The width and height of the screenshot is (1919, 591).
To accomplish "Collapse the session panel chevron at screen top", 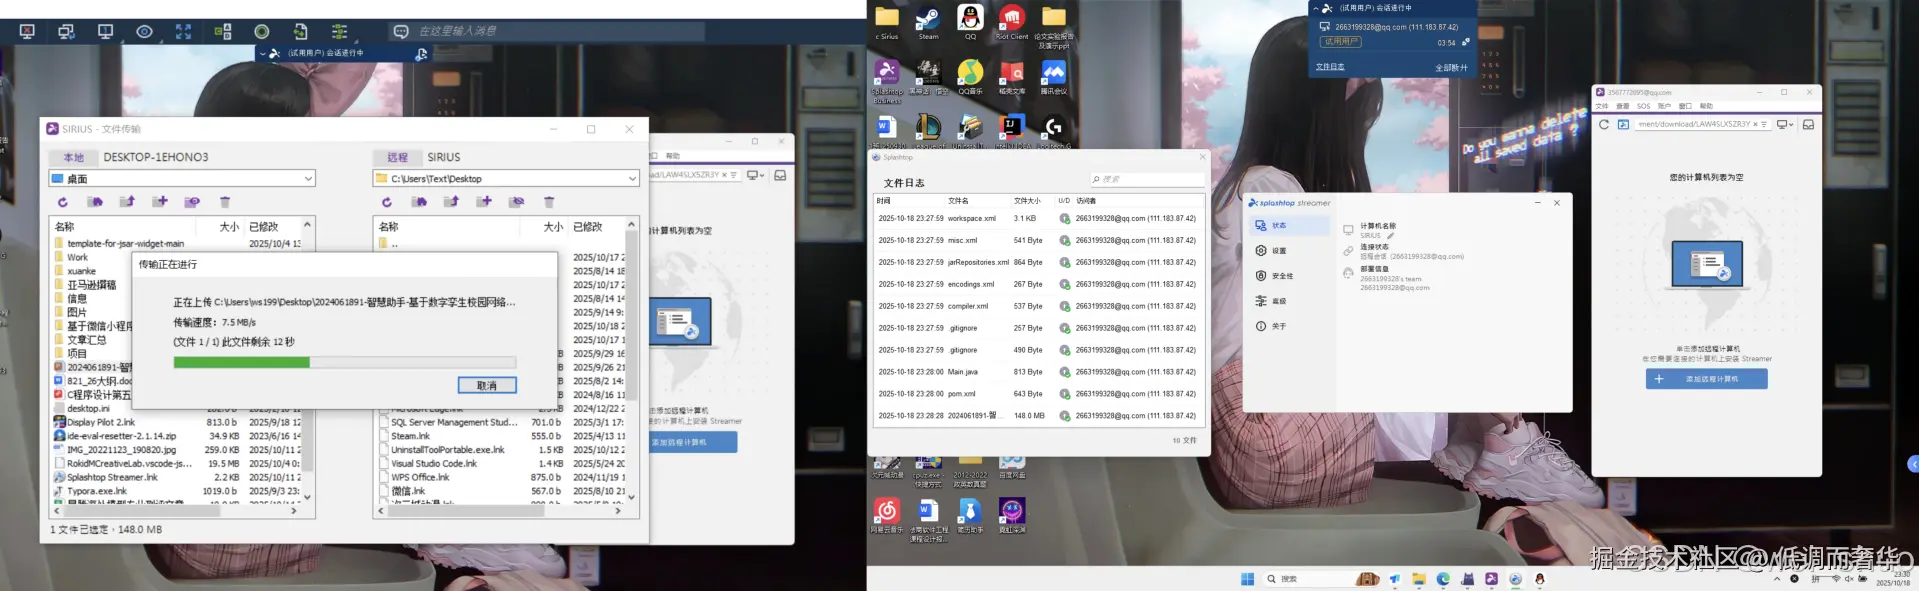I will point(1315,8).
